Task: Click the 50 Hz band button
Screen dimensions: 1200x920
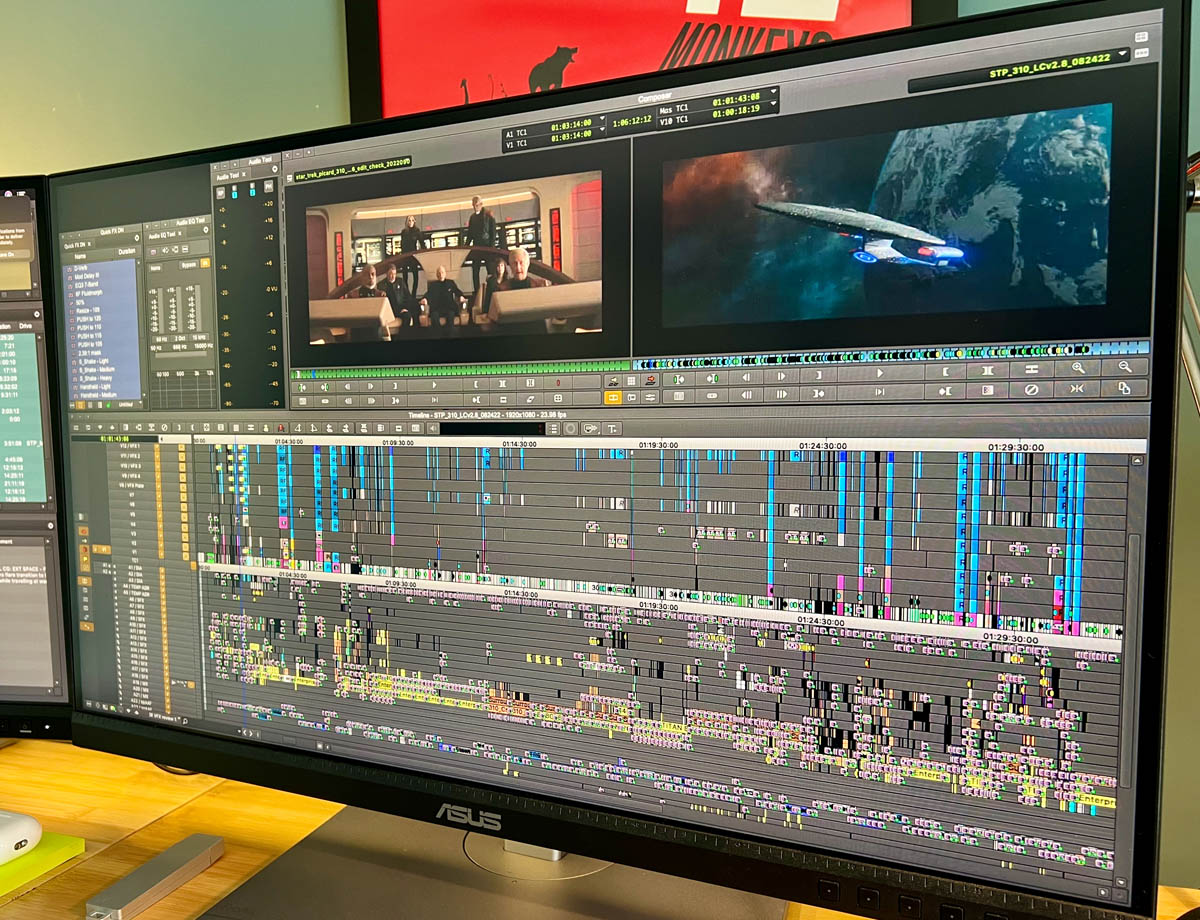Action: click(161, 338)
